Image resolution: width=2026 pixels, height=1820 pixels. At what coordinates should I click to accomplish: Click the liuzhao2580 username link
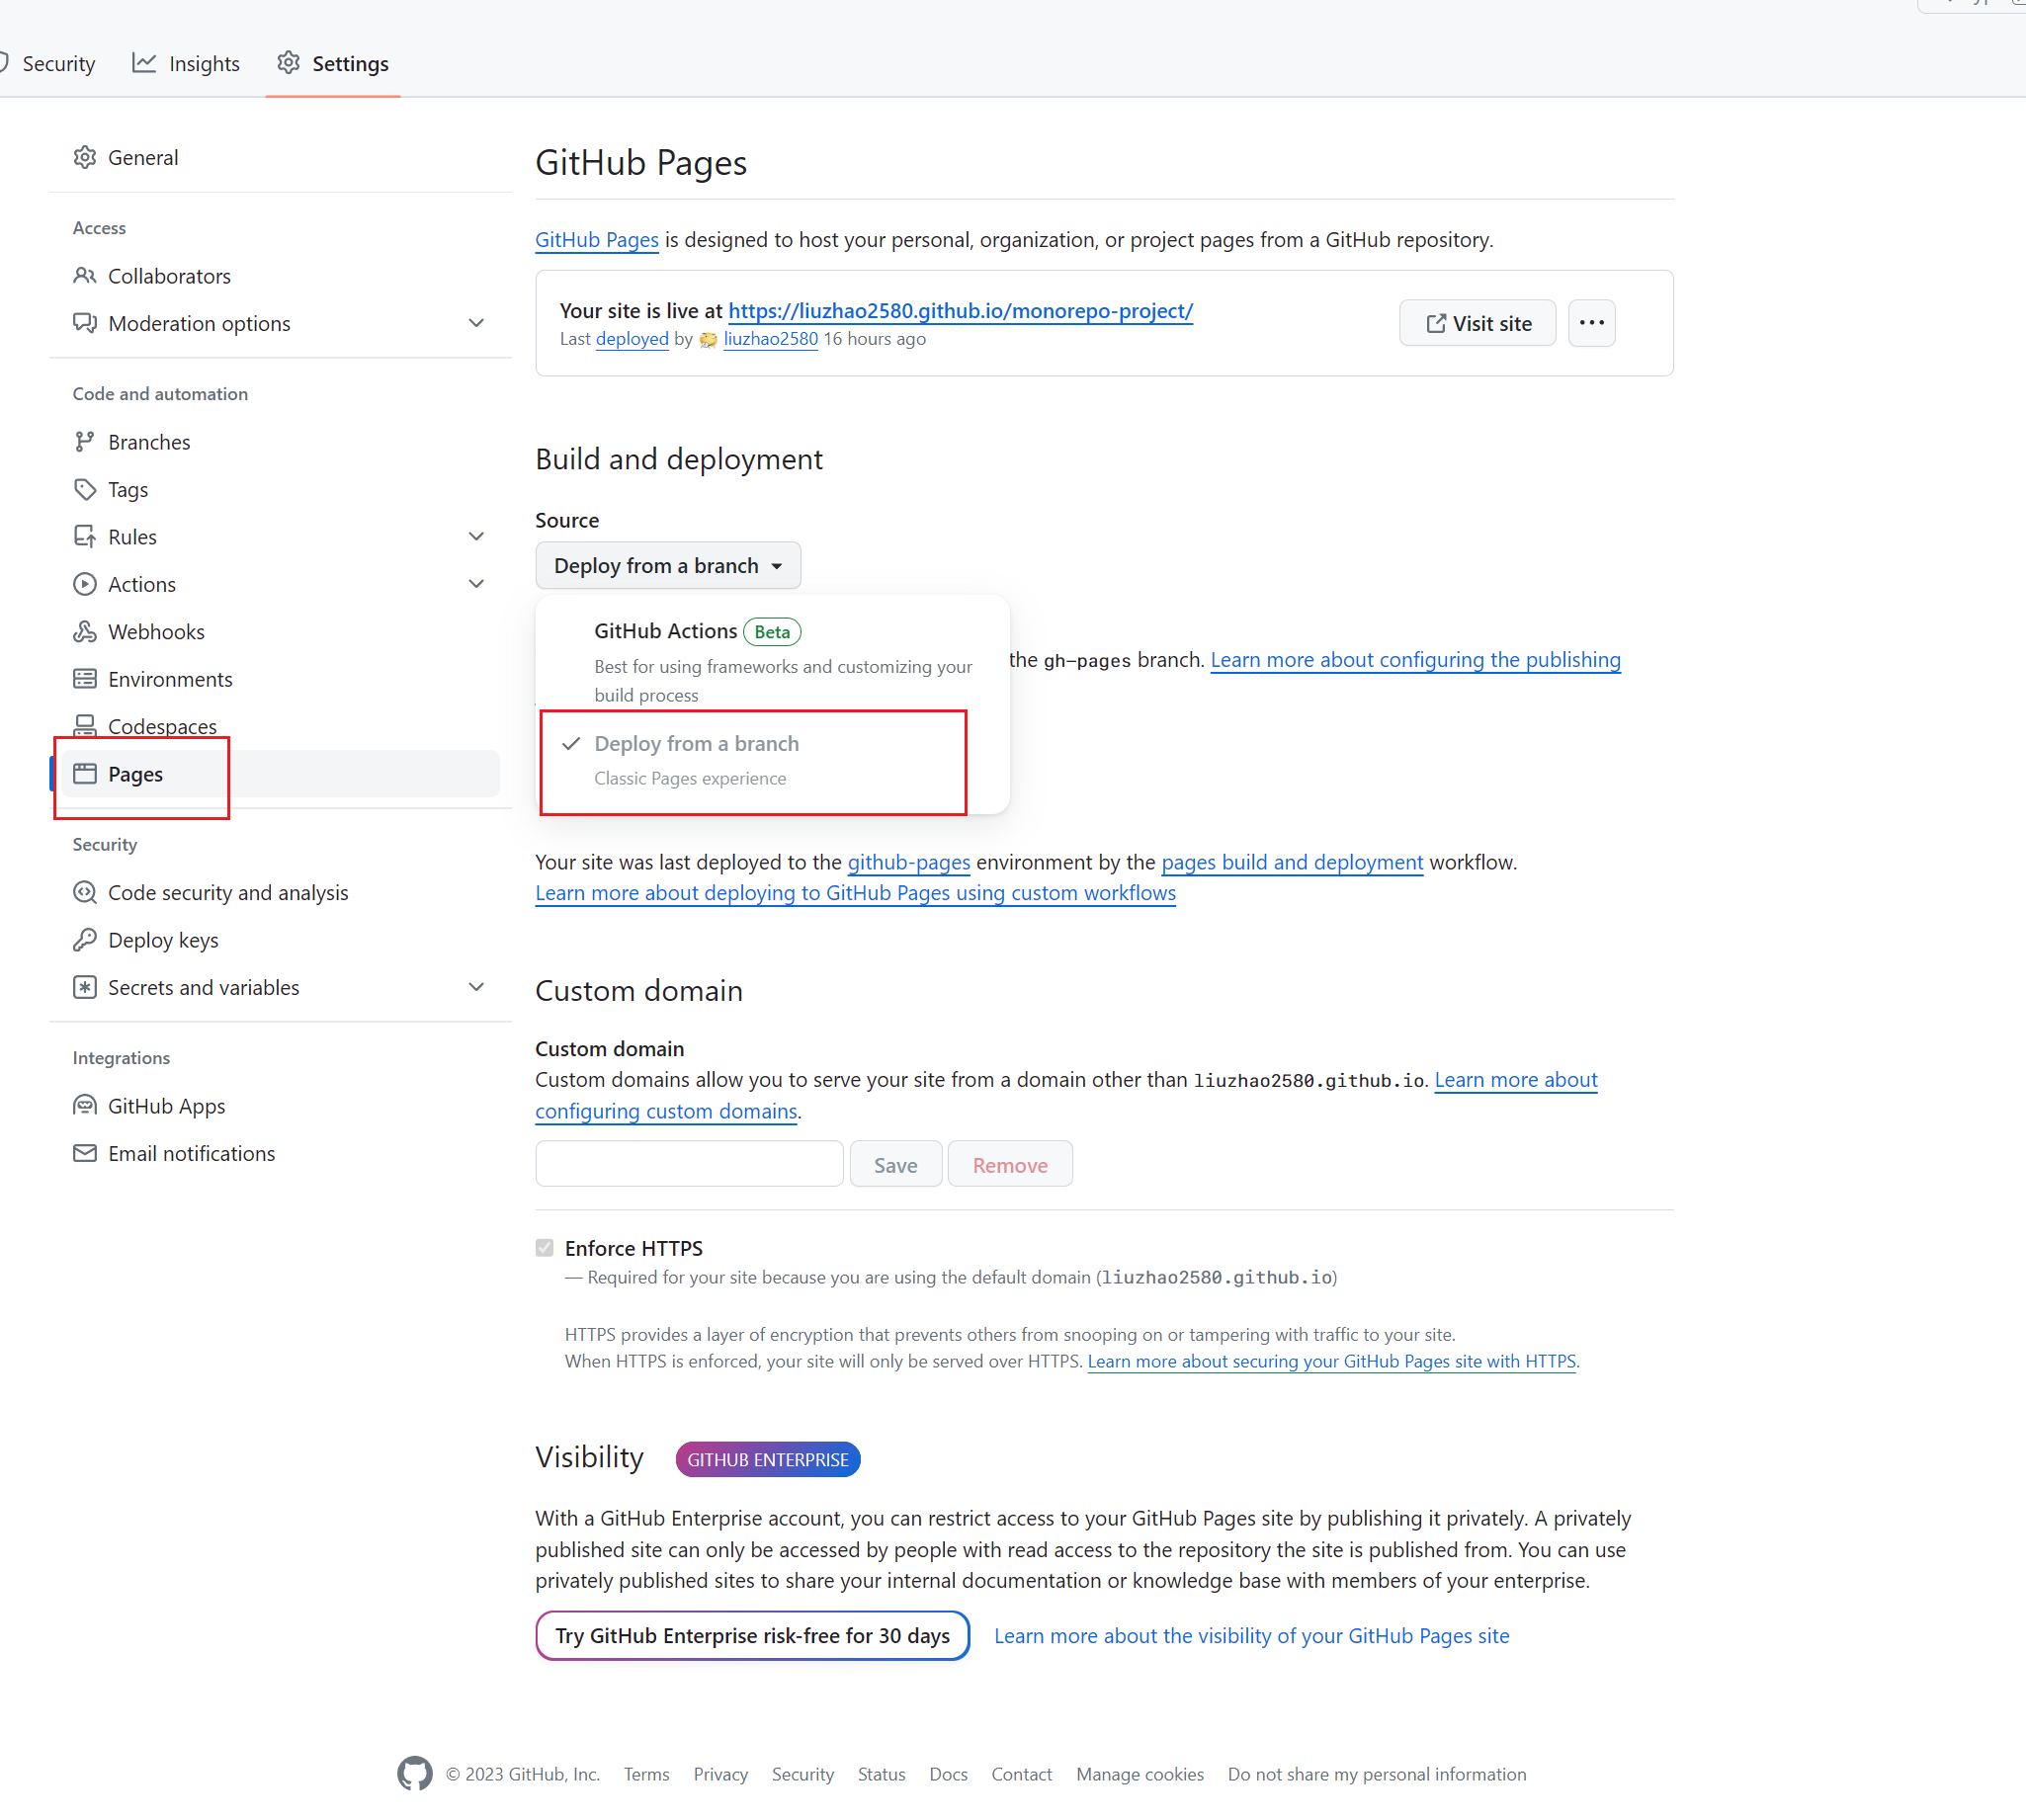pos(770,339)
